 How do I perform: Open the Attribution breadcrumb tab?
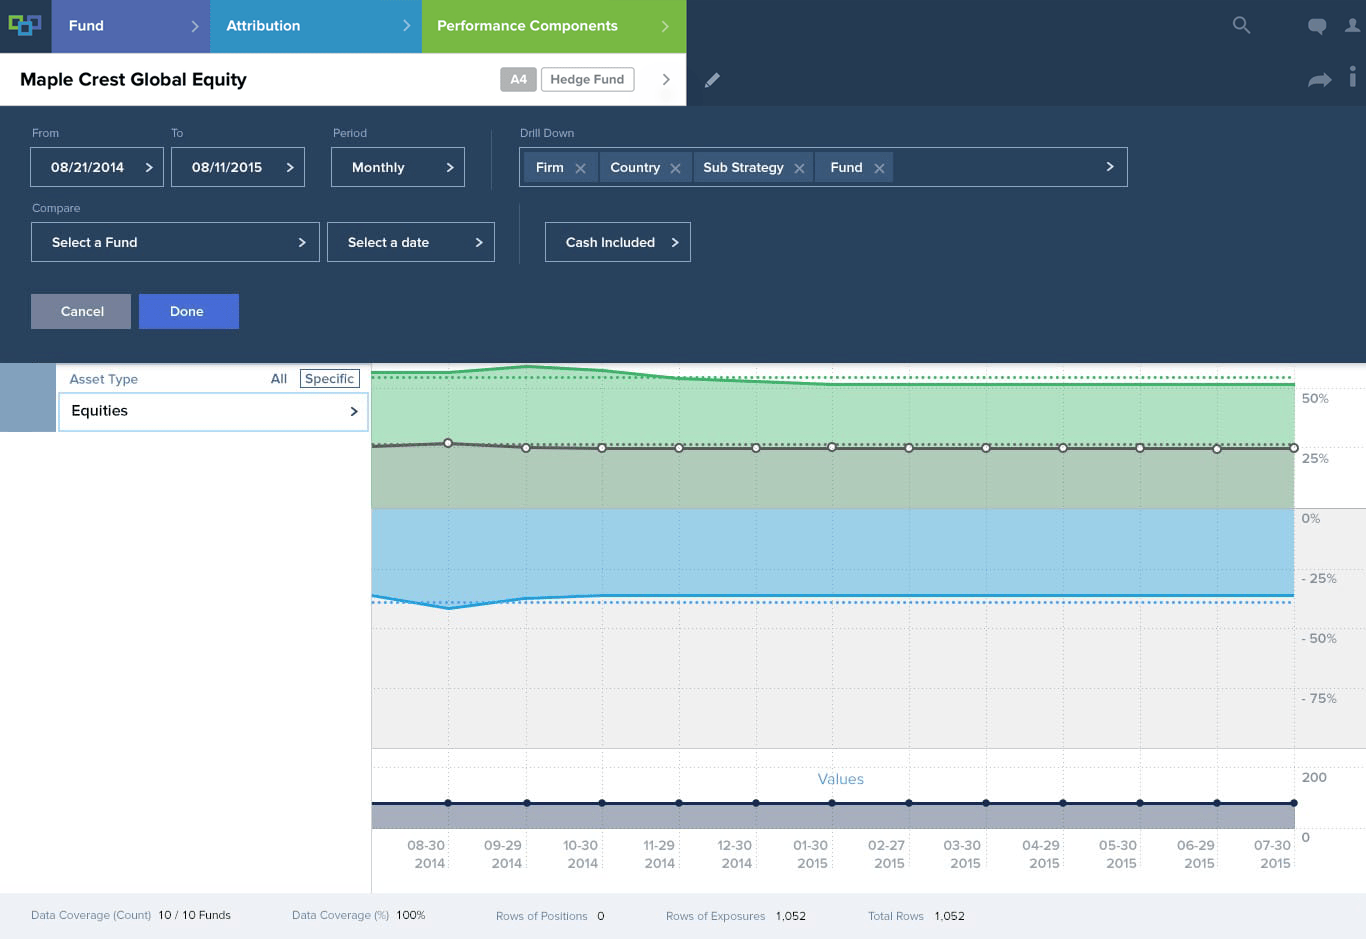click(x=316, y=26)
